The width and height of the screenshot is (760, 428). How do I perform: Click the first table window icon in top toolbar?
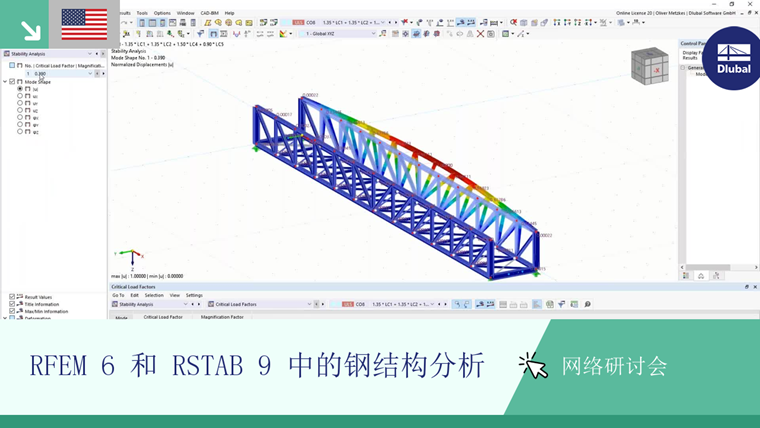(x=142, y=22)
